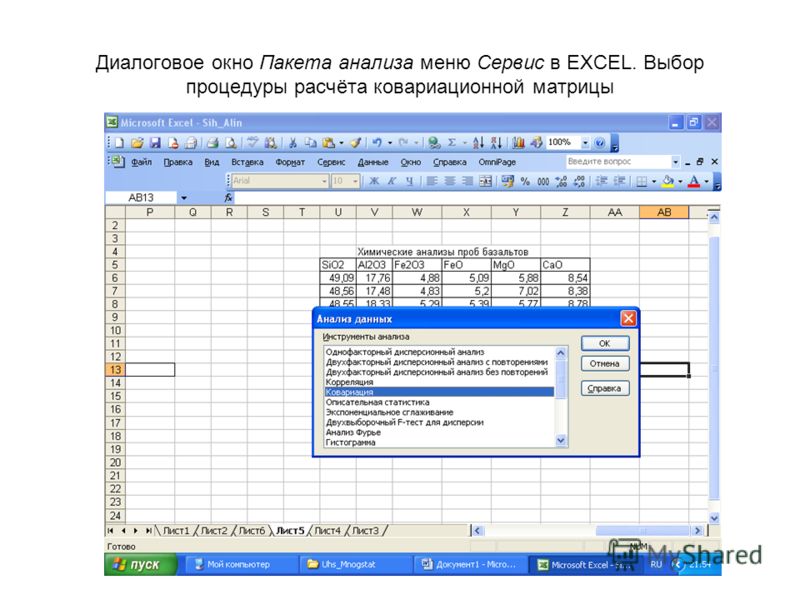Select column header W
Viewport: 800px width, 600px height.
[417, 212]
